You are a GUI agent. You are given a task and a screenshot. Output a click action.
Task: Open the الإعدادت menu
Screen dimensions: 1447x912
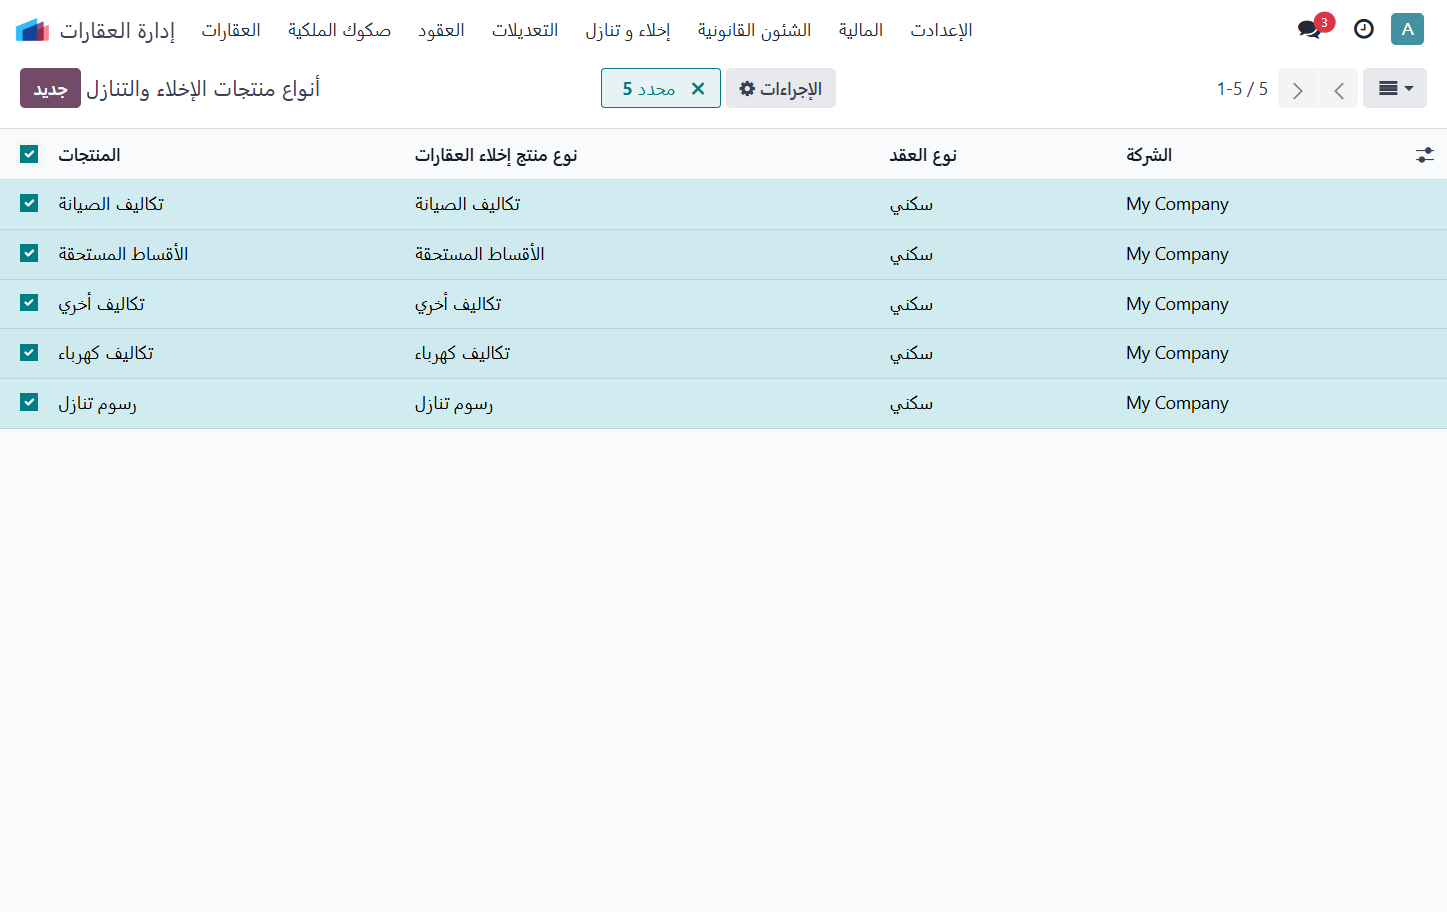pyautogui.click(x=941, y=30)
